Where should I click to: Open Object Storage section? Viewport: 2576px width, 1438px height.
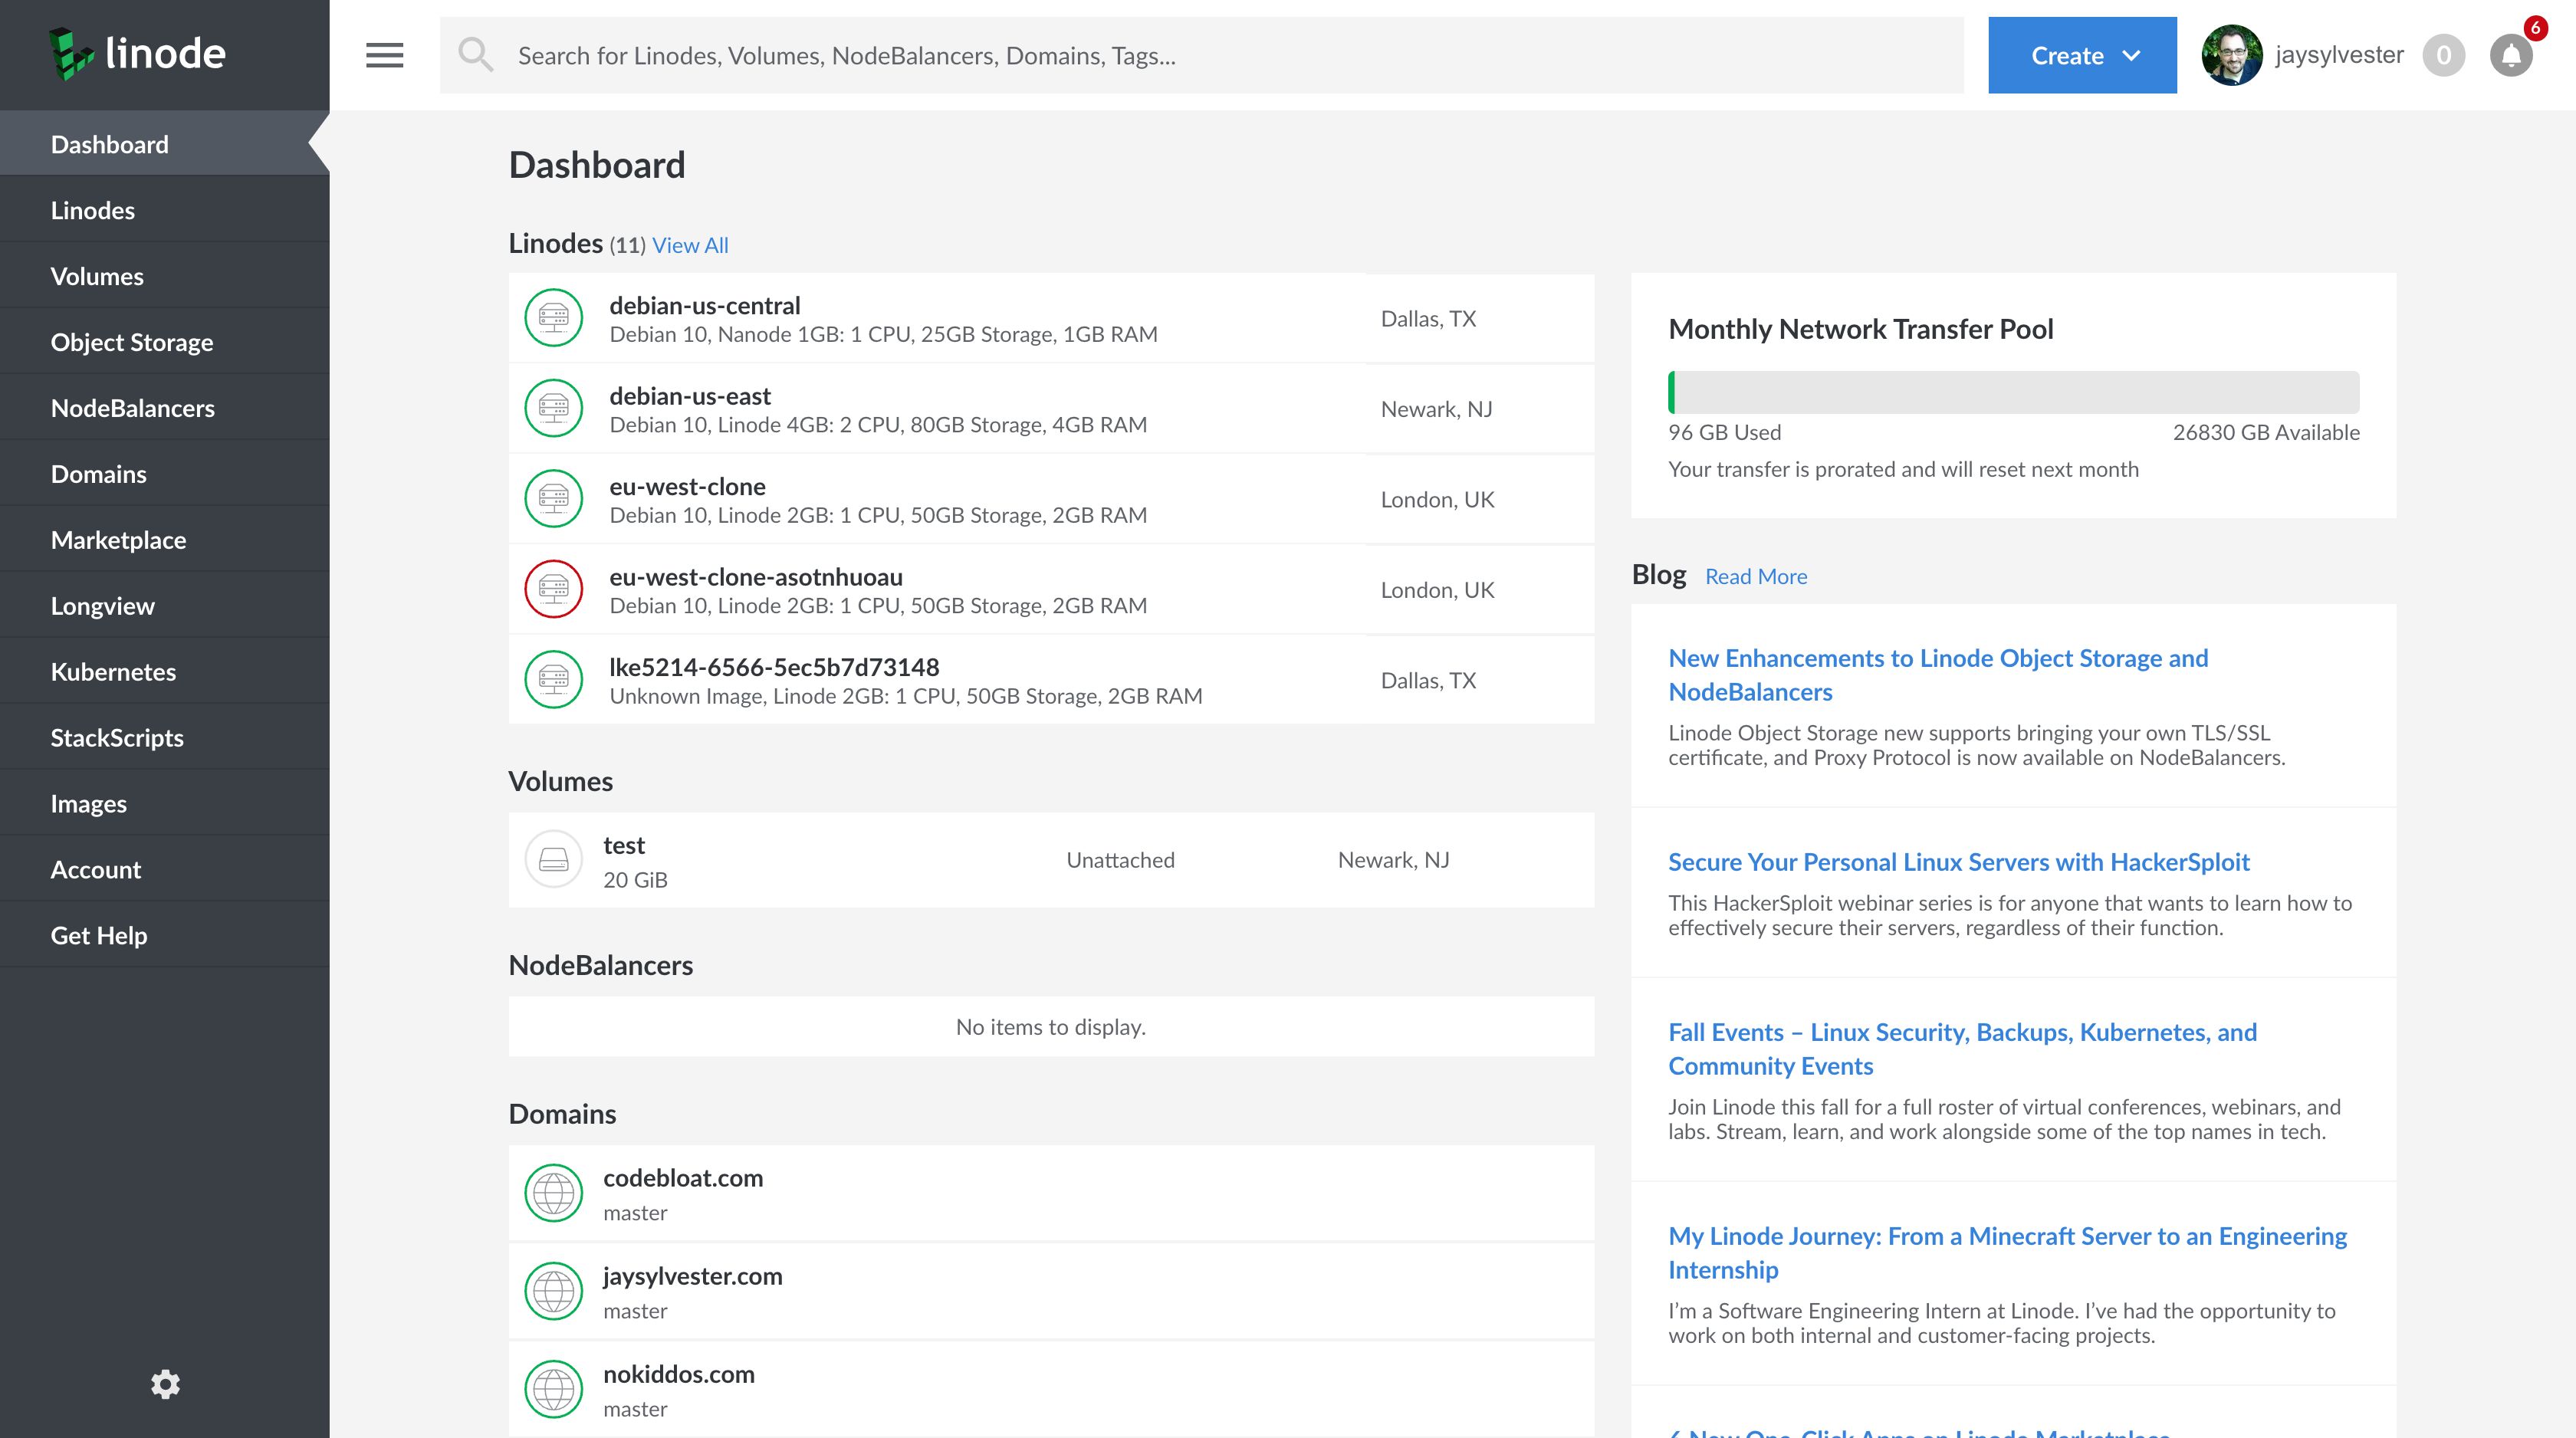point(132,342)
